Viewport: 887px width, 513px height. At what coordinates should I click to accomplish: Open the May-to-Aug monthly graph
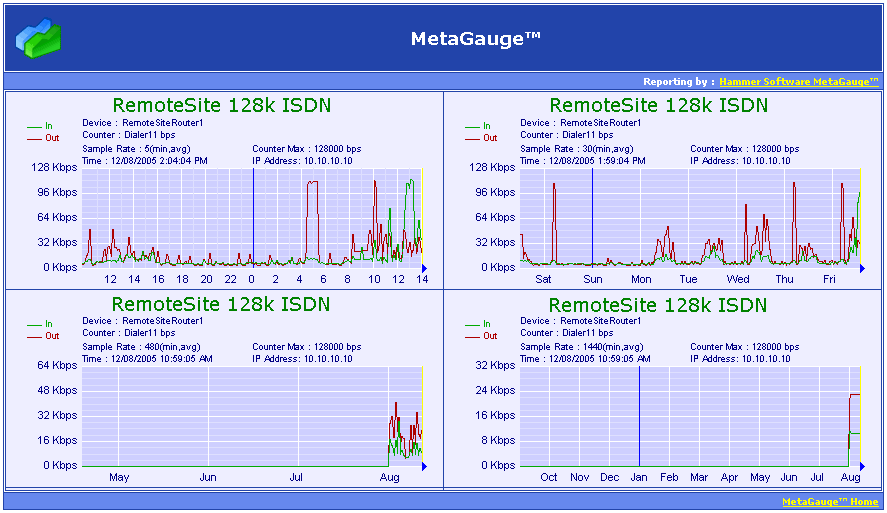point(252,416)
